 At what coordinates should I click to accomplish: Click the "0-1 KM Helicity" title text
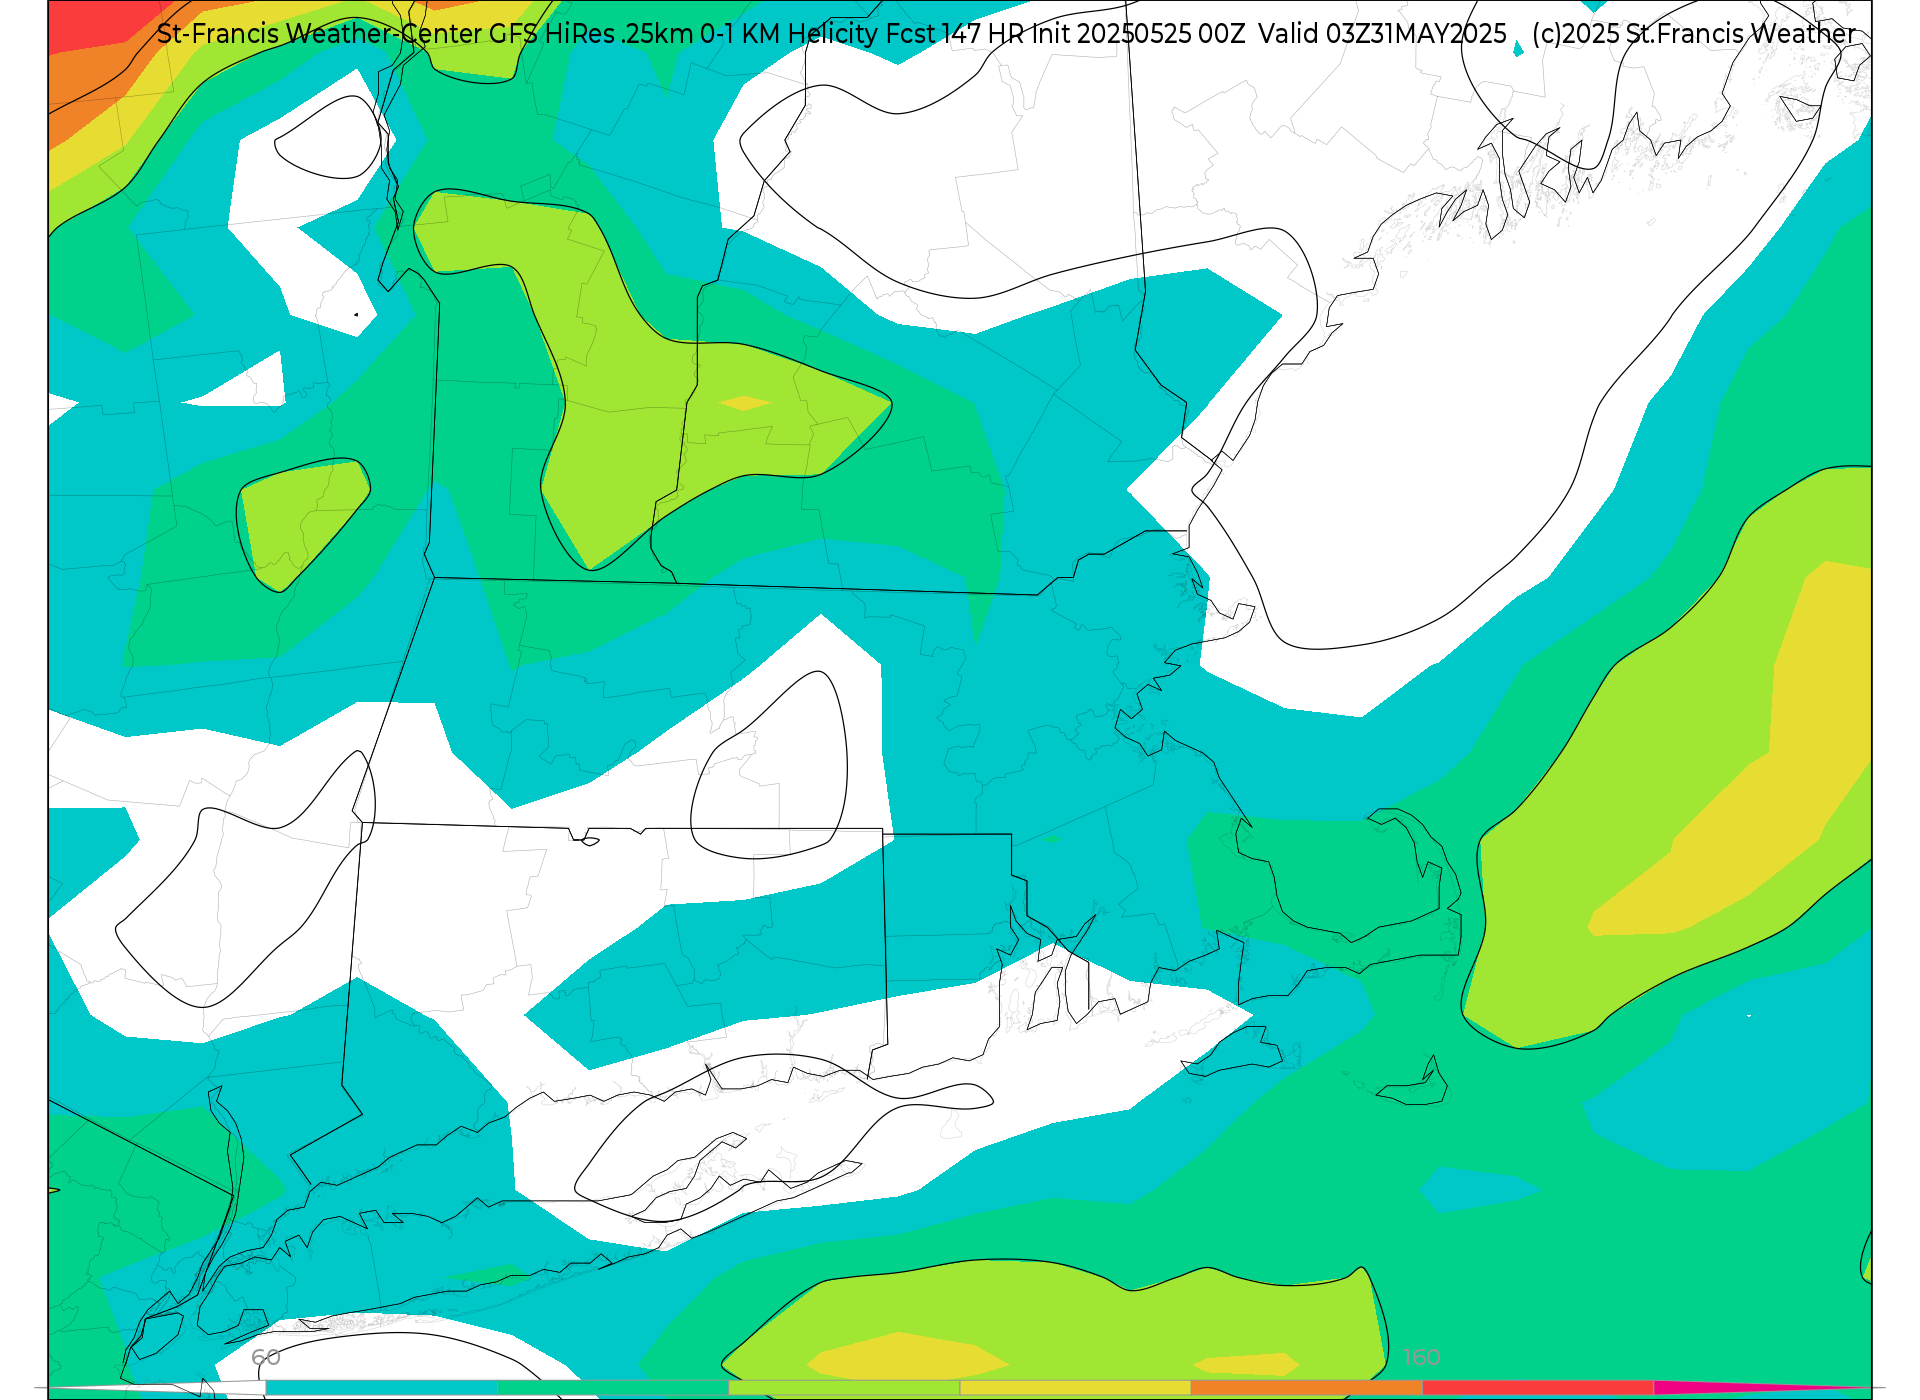click(x=789, y=34)
